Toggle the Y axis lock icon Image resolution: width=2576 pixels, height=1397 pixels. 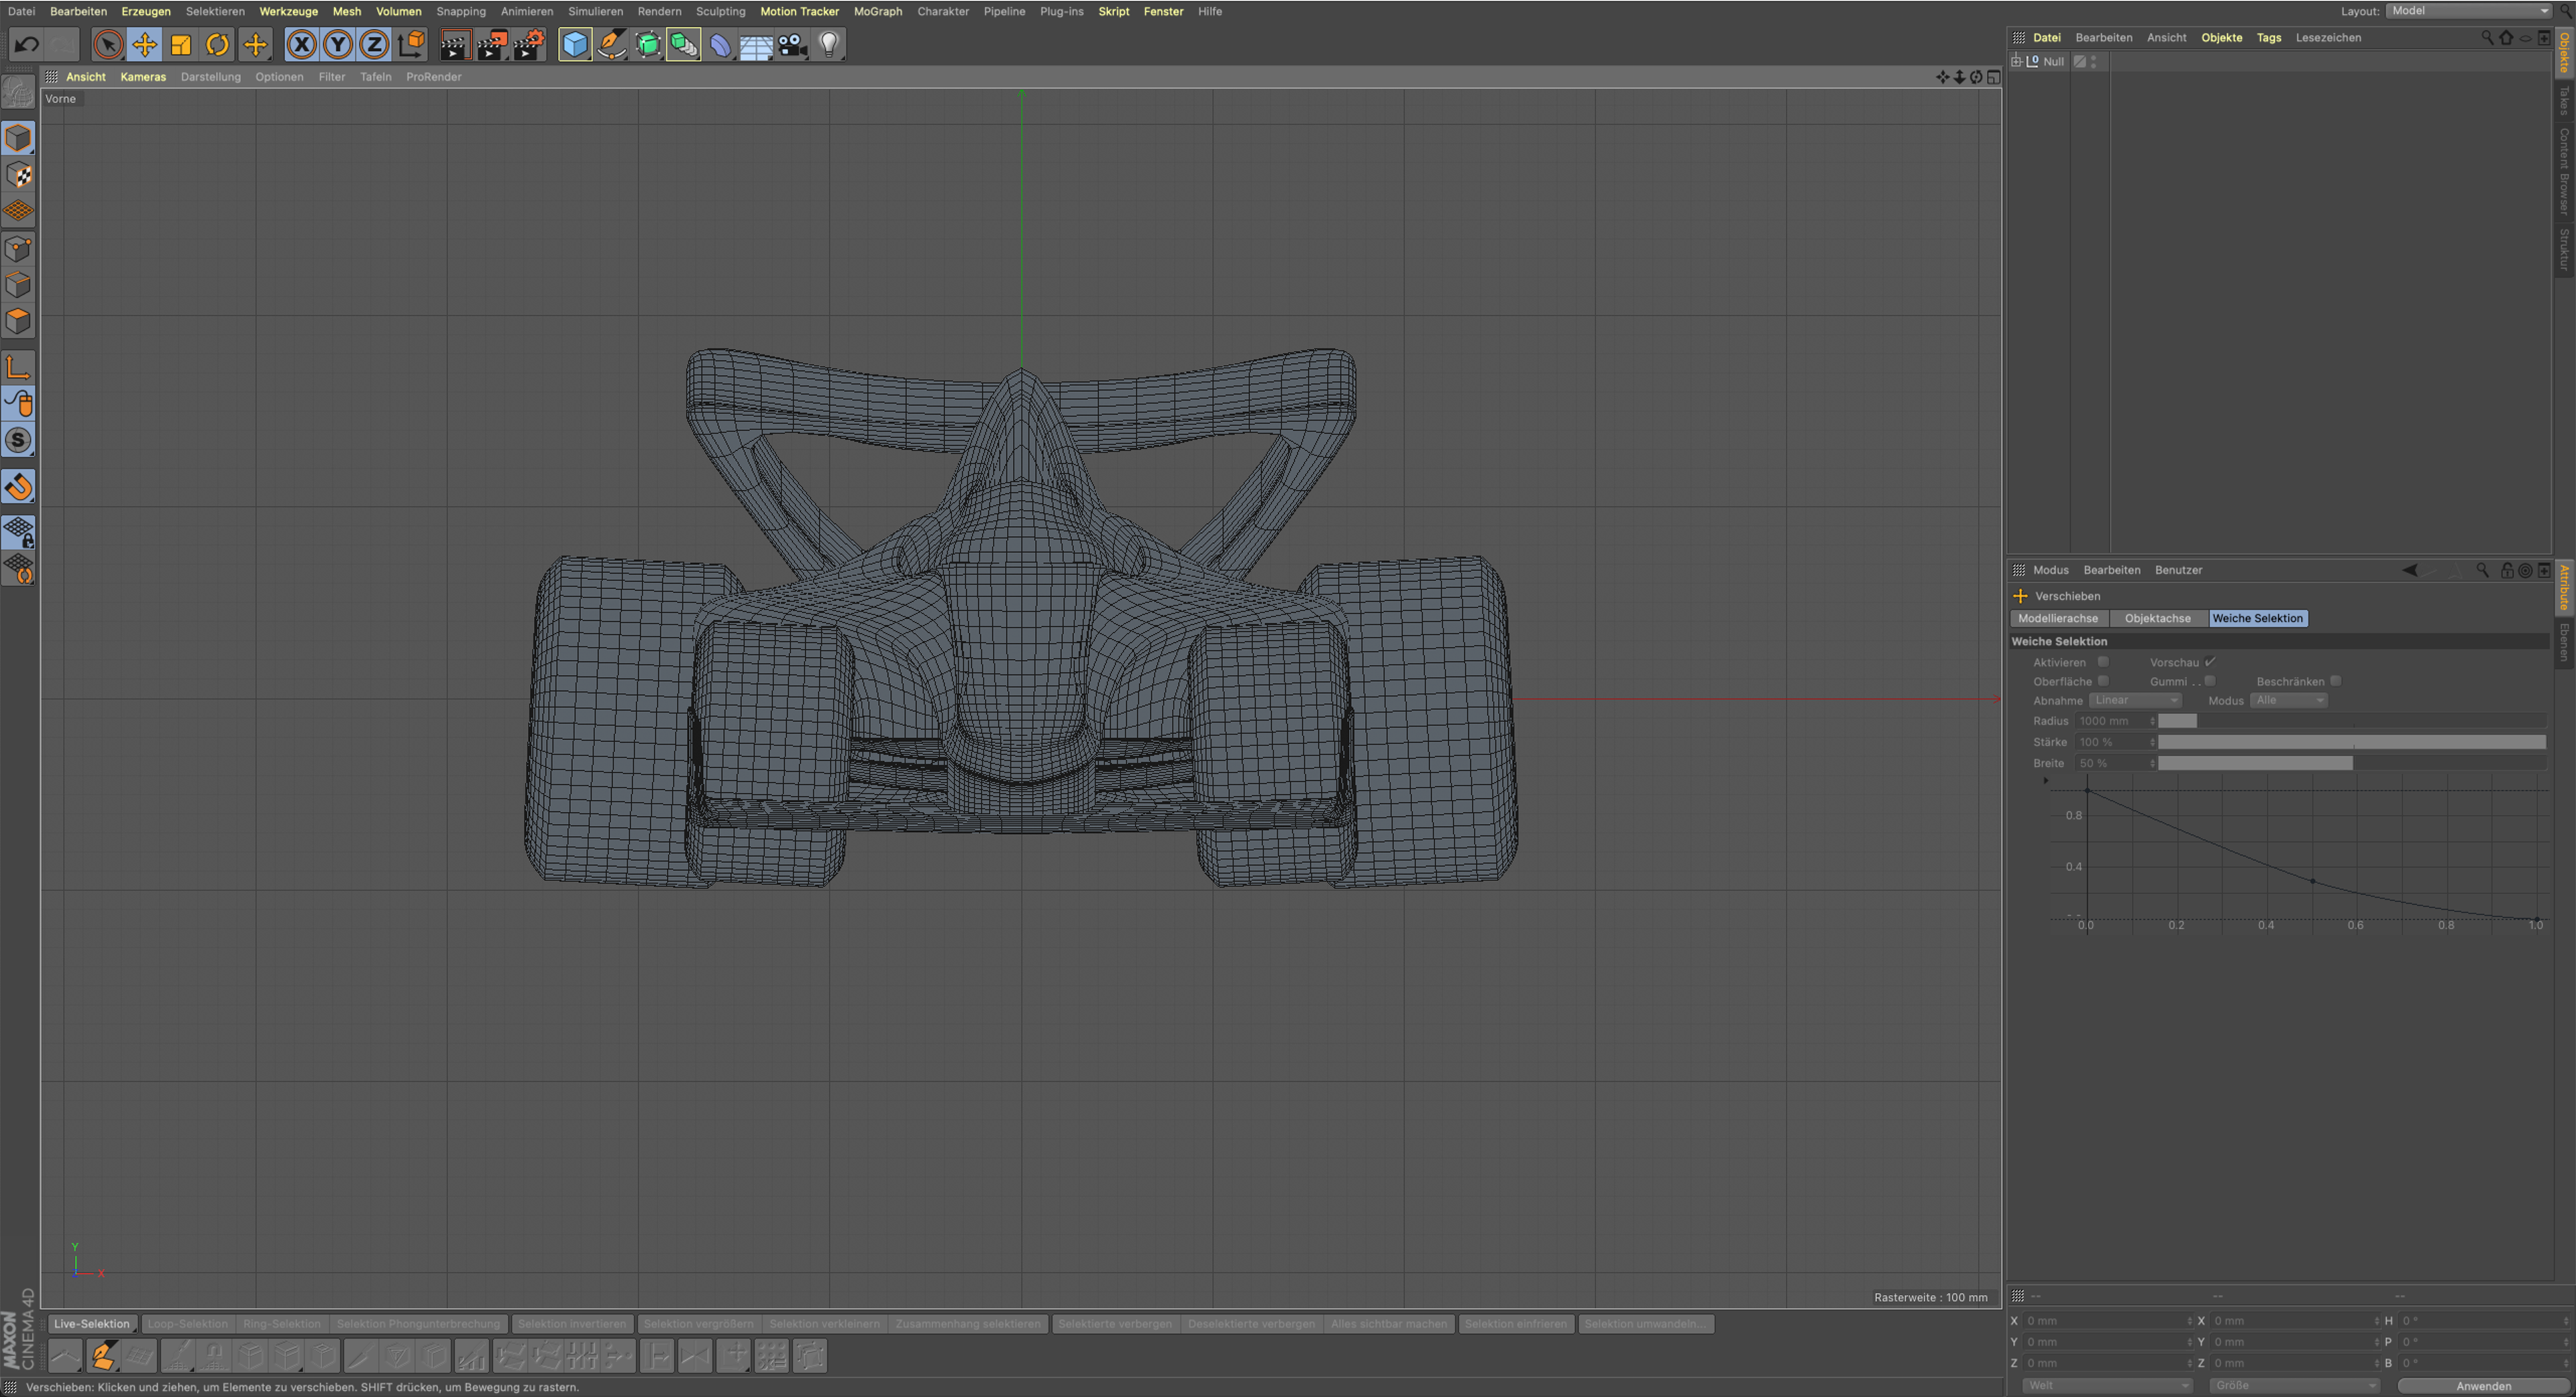click(x=338, y=45)
